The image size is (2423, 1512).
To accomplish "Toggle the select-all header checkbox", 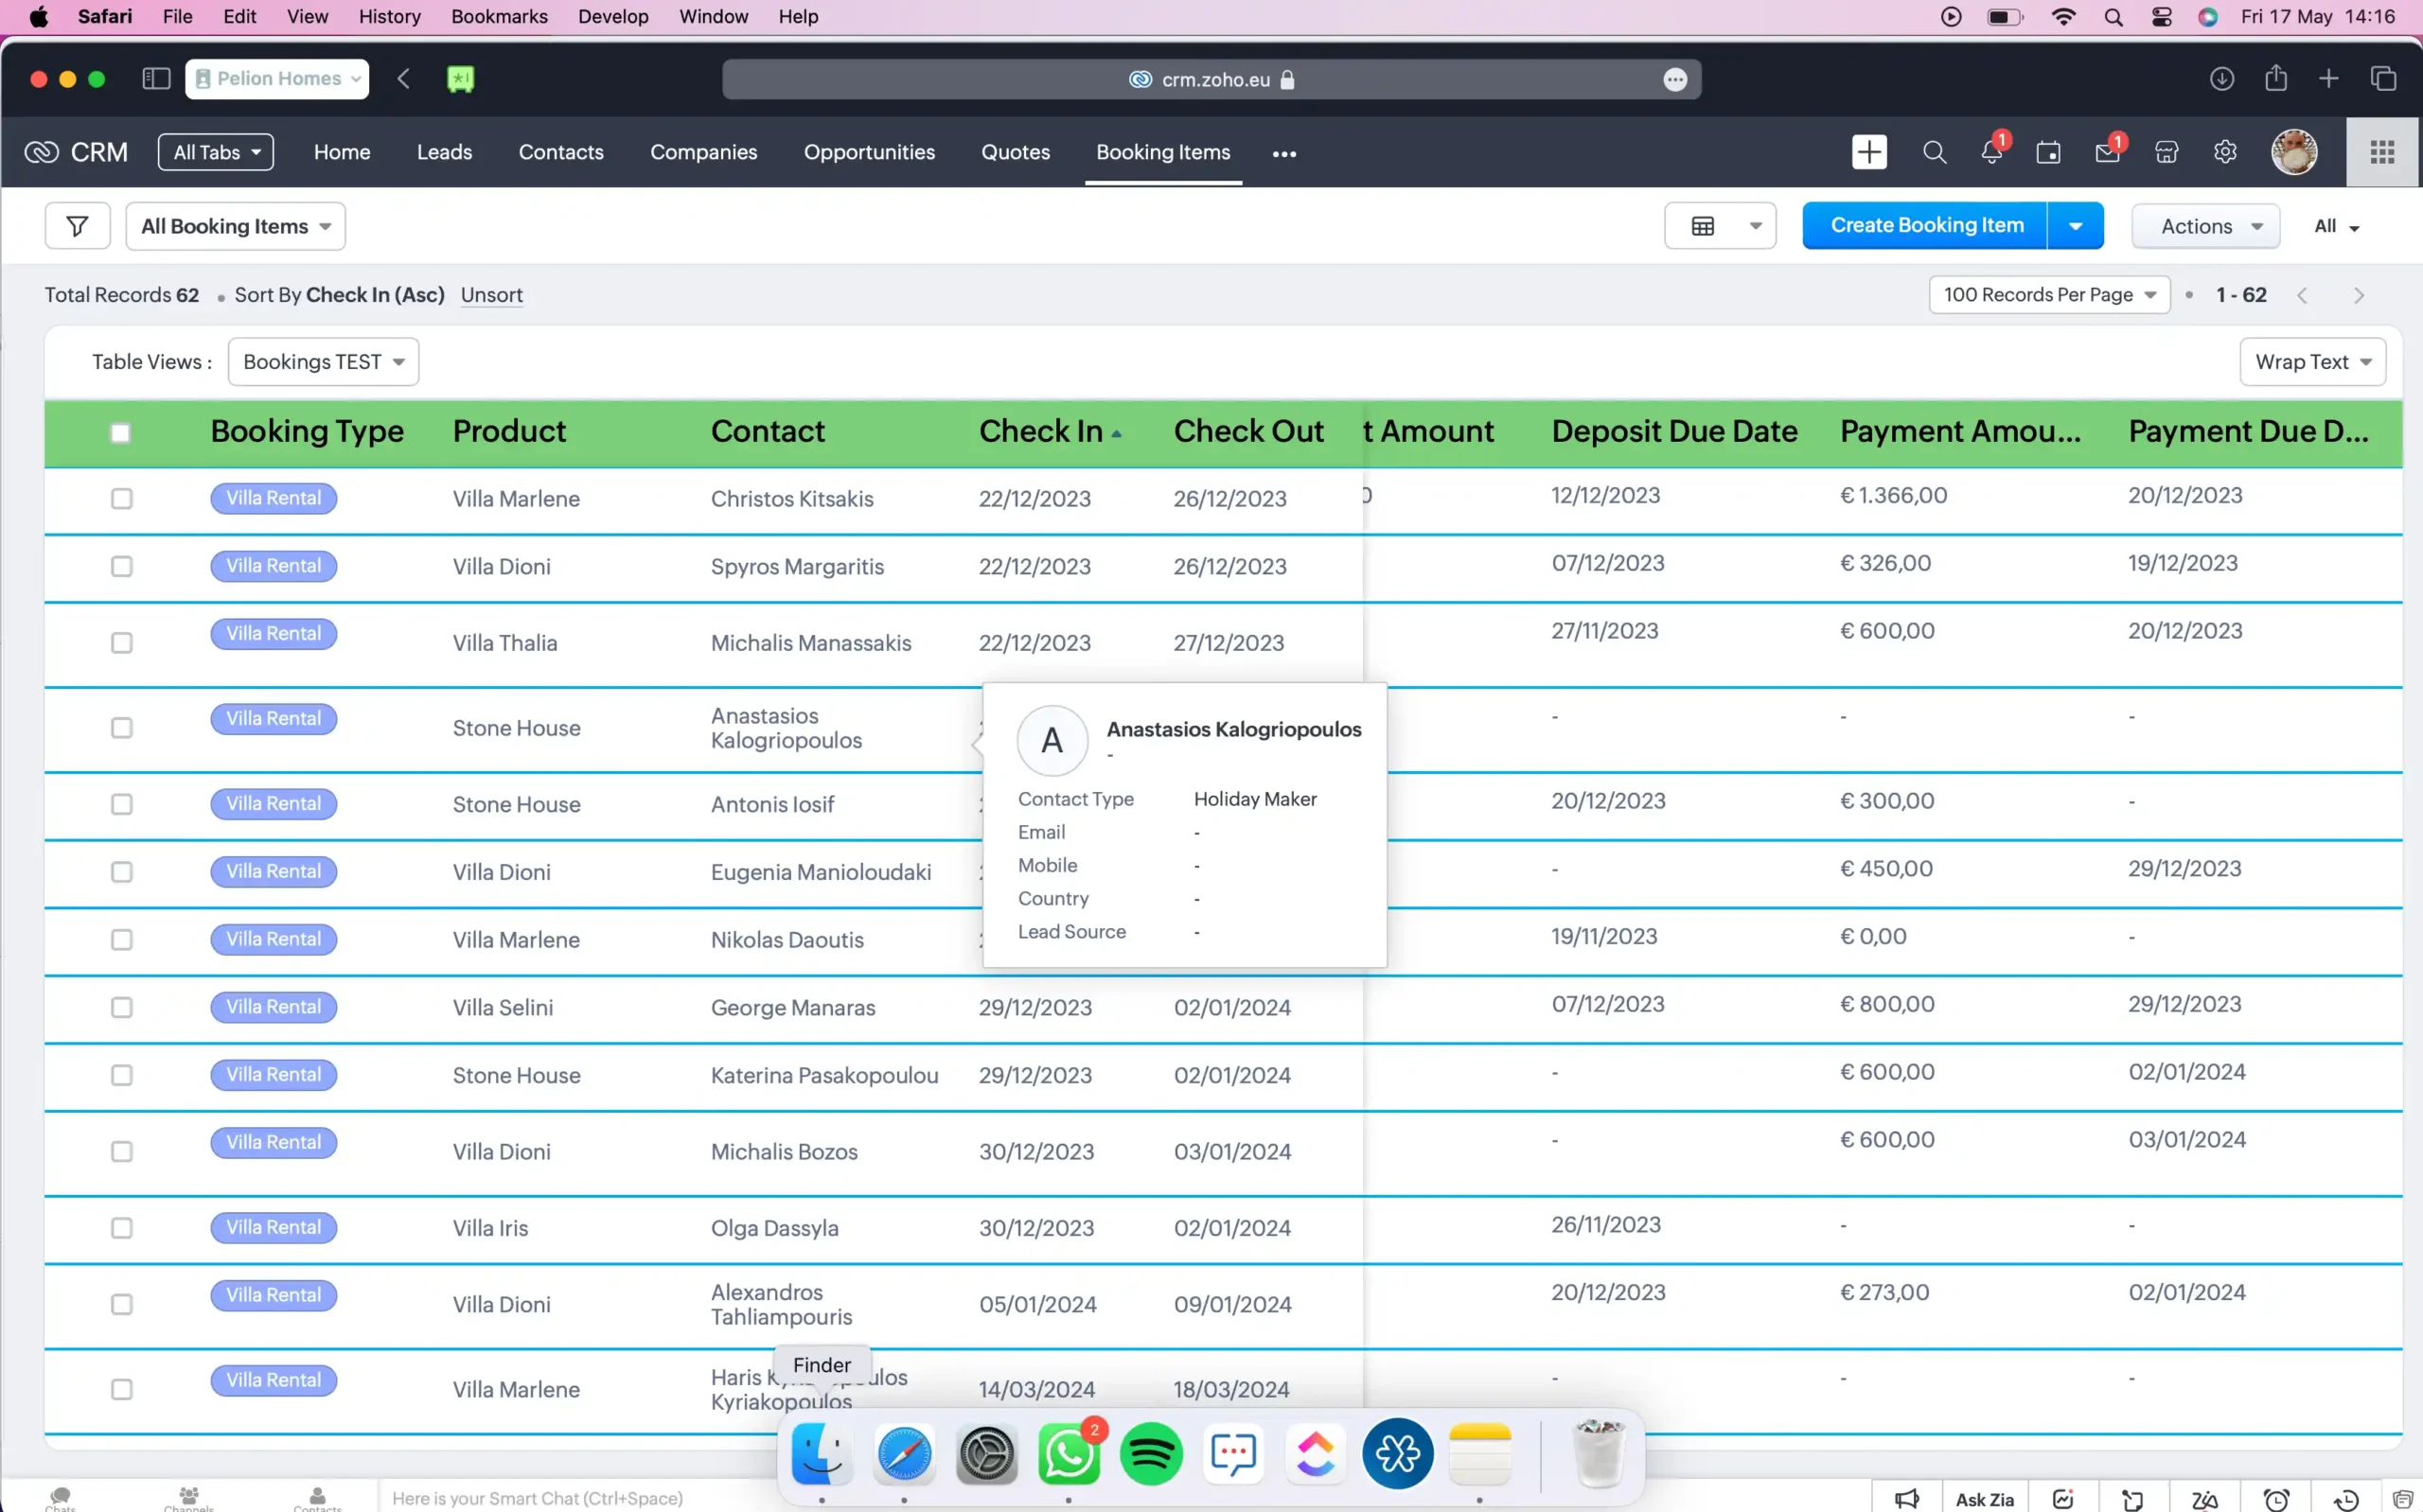I will click(120, 433).
